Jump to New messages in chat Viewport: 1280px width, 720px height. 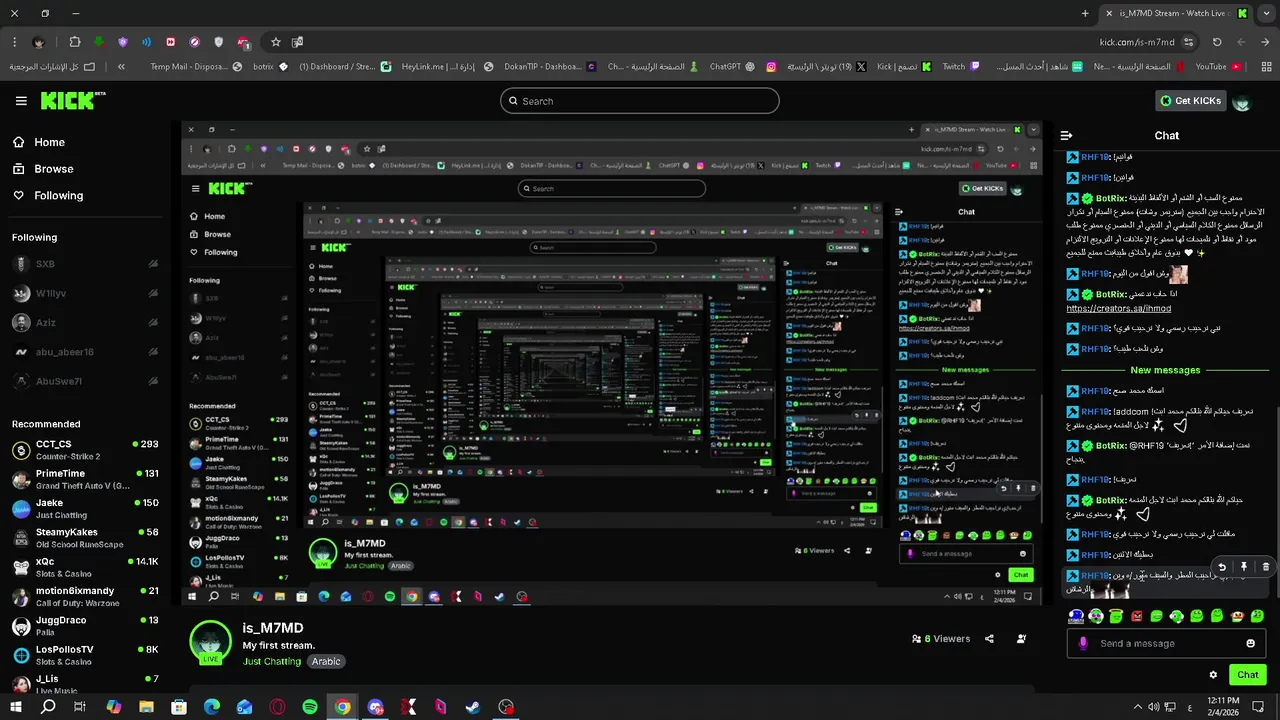1165,370
